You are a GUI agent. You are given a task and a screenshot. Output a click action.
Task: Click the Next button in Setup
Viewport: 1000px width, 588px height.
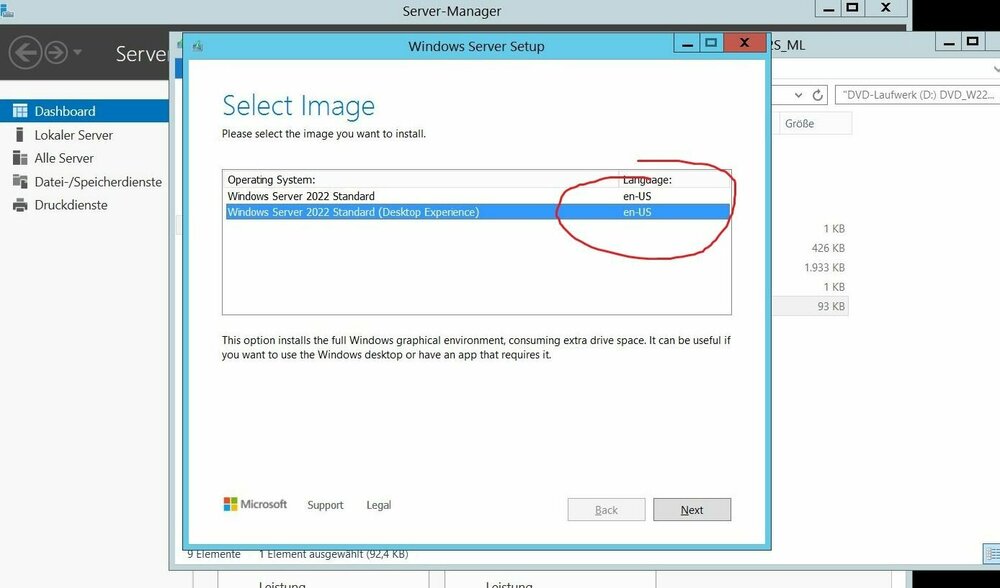point(692,510)
